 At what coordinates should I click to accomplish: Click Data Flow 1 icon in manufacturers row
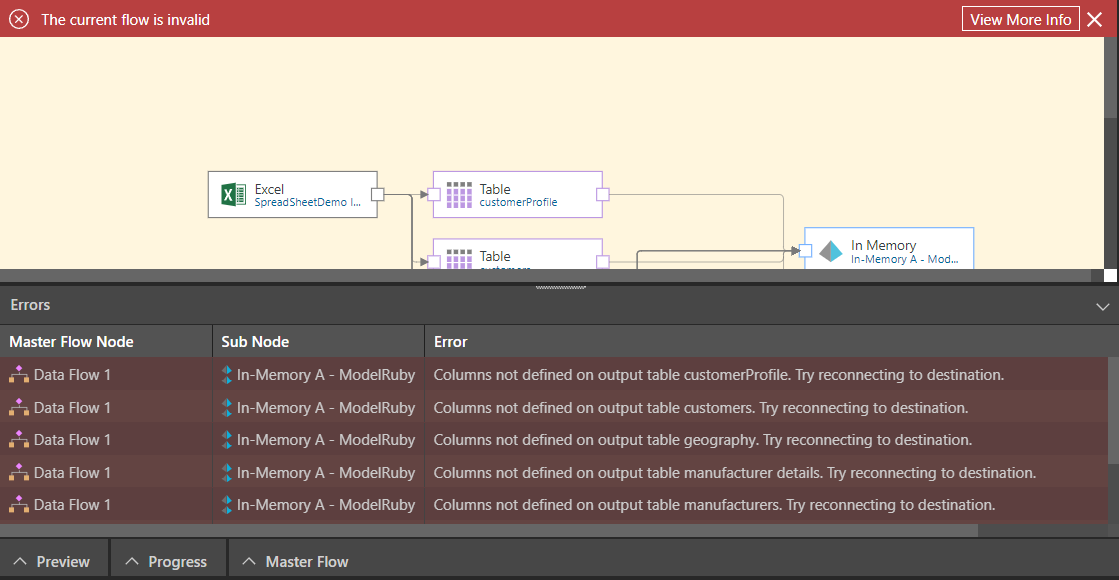click(x=19, y=505)
